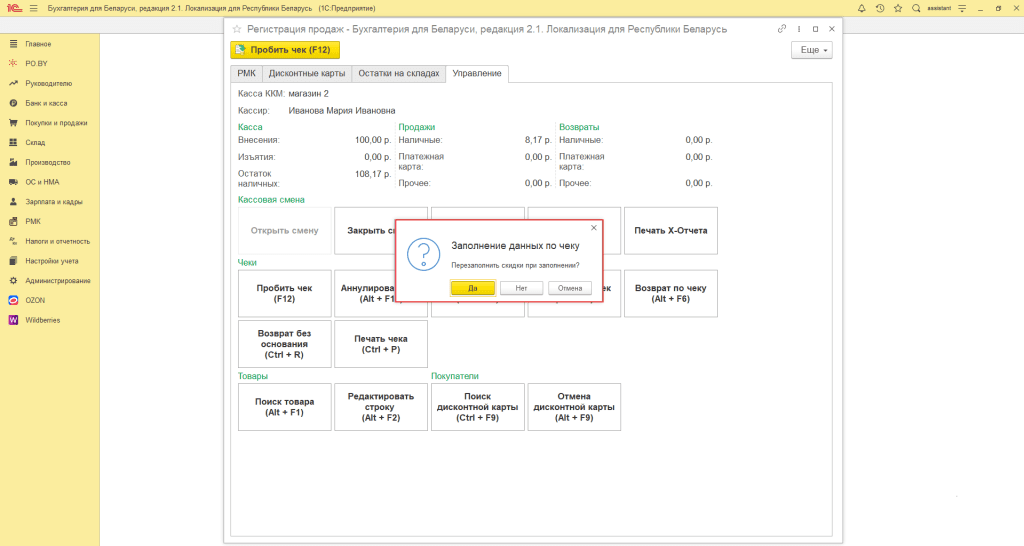
Task: Click Отмена дисконтной карты (Alt + F9)
Action: 574,407
